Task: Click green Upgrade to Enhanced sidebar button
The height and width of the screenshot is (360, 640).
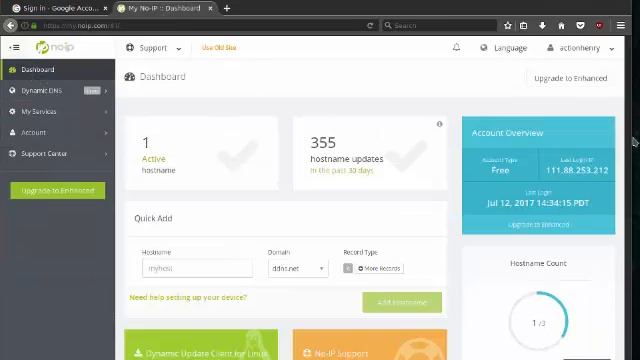Action: click(x=58, y=191)
